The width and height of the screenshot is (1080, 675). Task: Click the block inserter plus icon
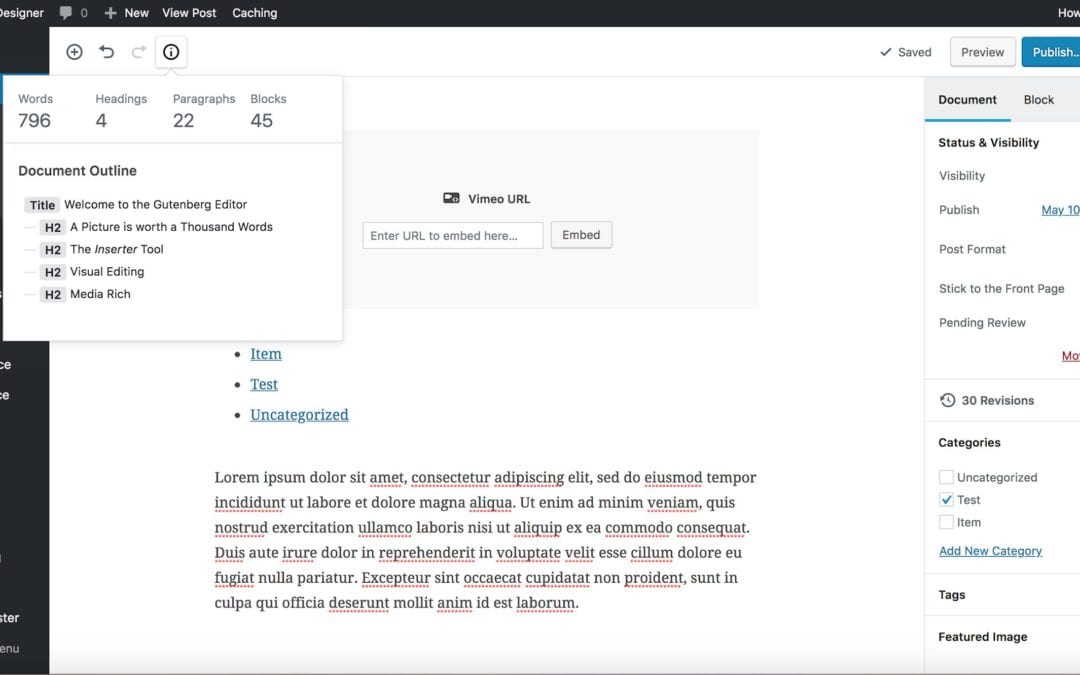pyautogui.click(x=73, y=51)
